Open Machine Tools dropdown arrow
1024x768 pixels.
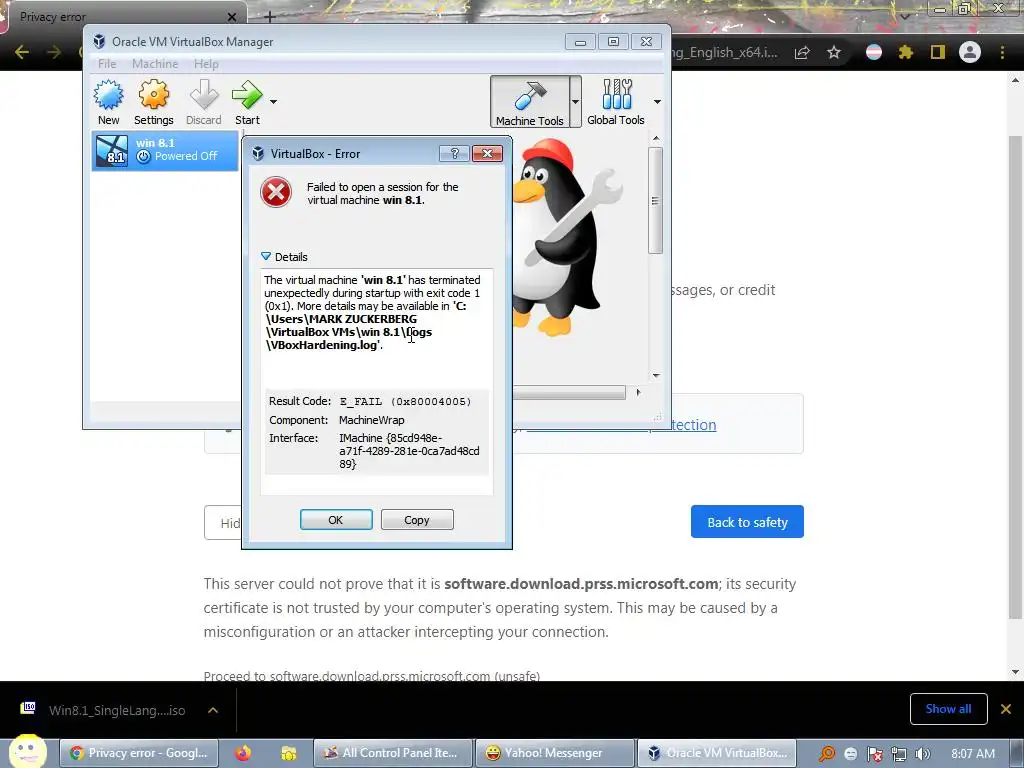[575, 102]
